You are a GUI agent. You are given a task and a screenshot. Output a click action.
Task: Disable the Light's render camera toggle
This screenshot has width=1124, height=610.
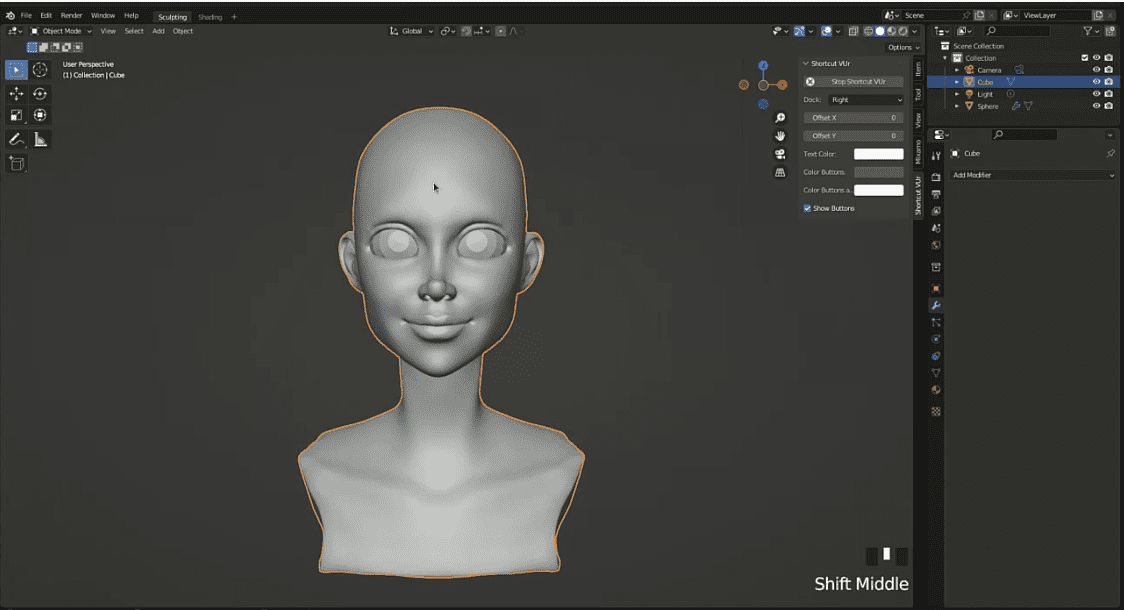point(1108,94)
